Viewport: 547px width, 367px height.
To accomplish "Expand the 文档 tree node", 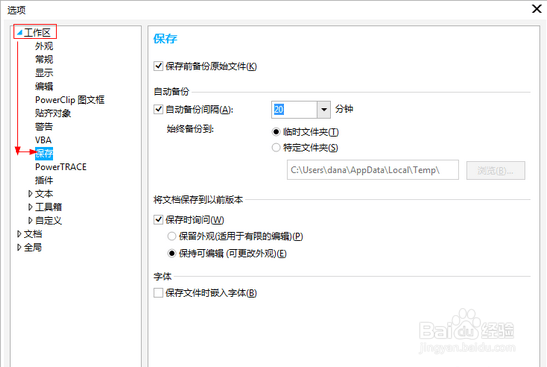I will pos(19,234).
